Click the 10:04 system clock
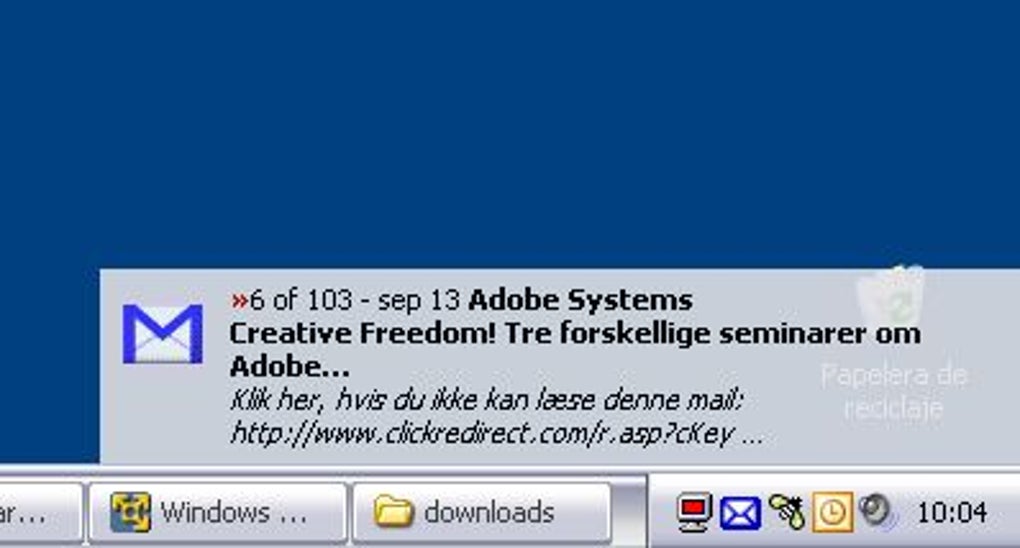Image resolution: width=1020 pixels, height=548 pixels. tap(952, 513)
